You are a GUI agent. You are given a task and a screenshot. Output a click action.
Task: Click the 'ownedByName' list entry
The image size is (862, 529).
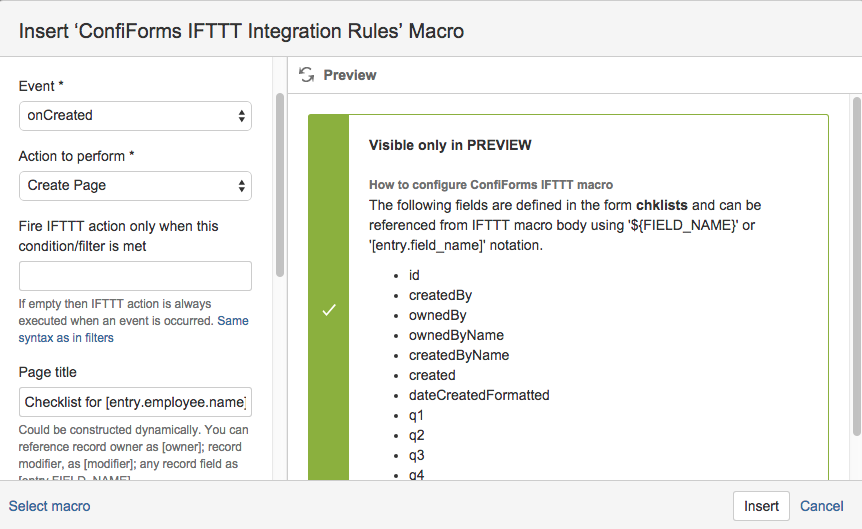(x=456, y=335)
